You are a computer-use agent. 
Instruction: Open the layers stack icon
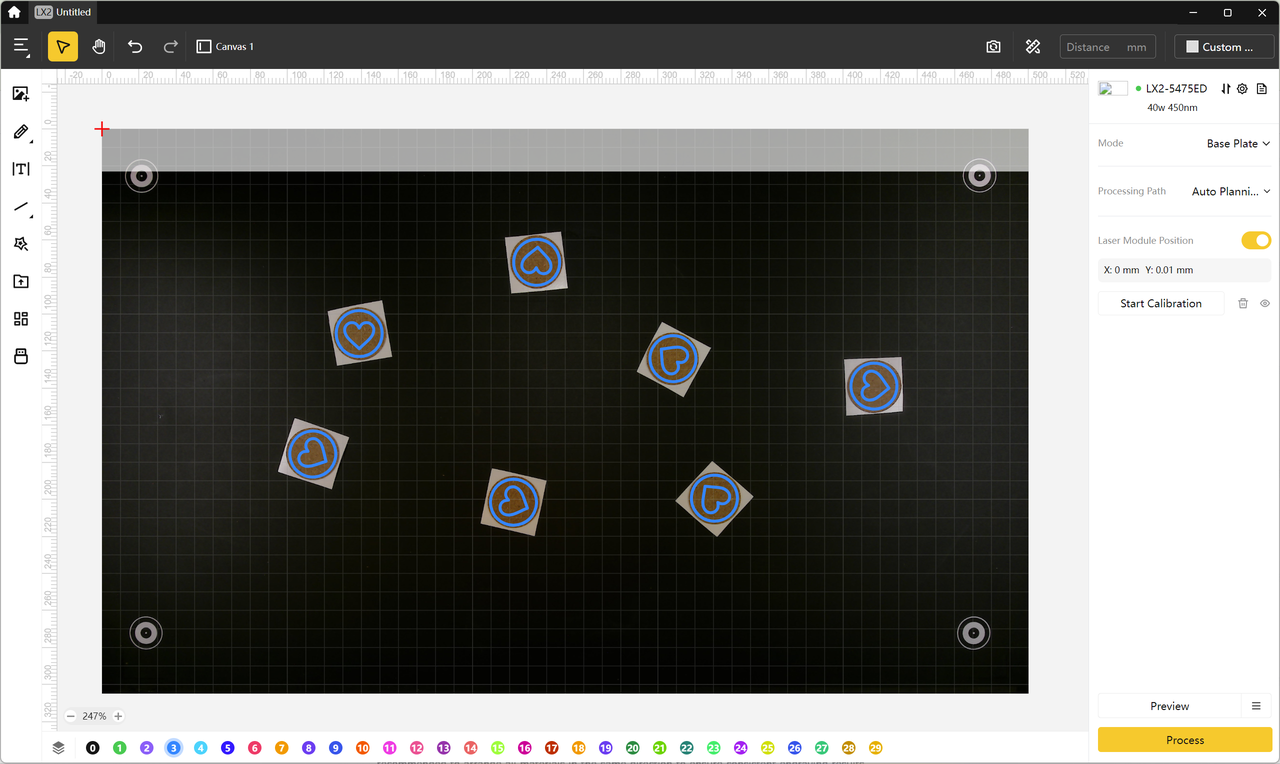[x=59, y=748]
